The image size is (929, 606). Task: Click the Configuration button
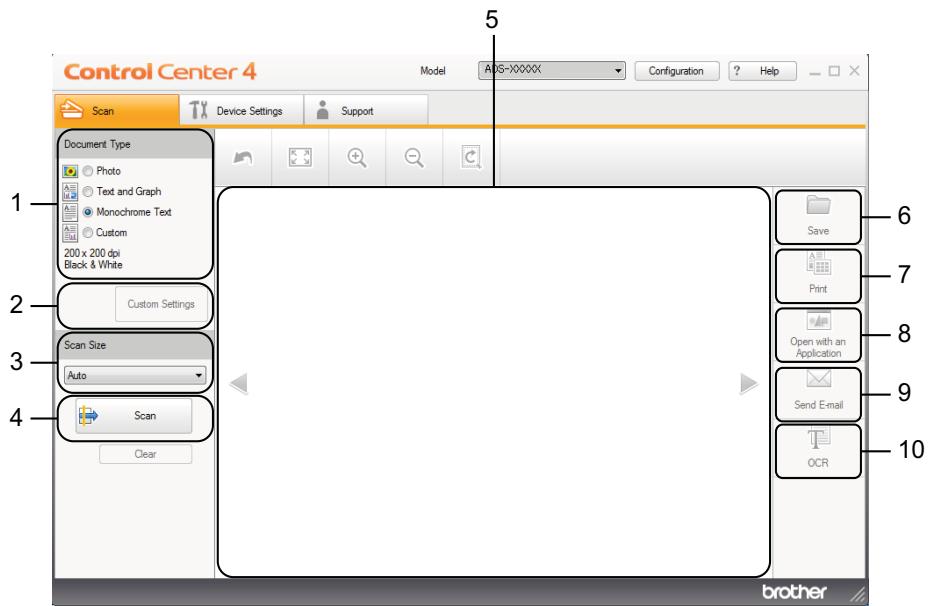pyautogui.click(x=677, y=70)
